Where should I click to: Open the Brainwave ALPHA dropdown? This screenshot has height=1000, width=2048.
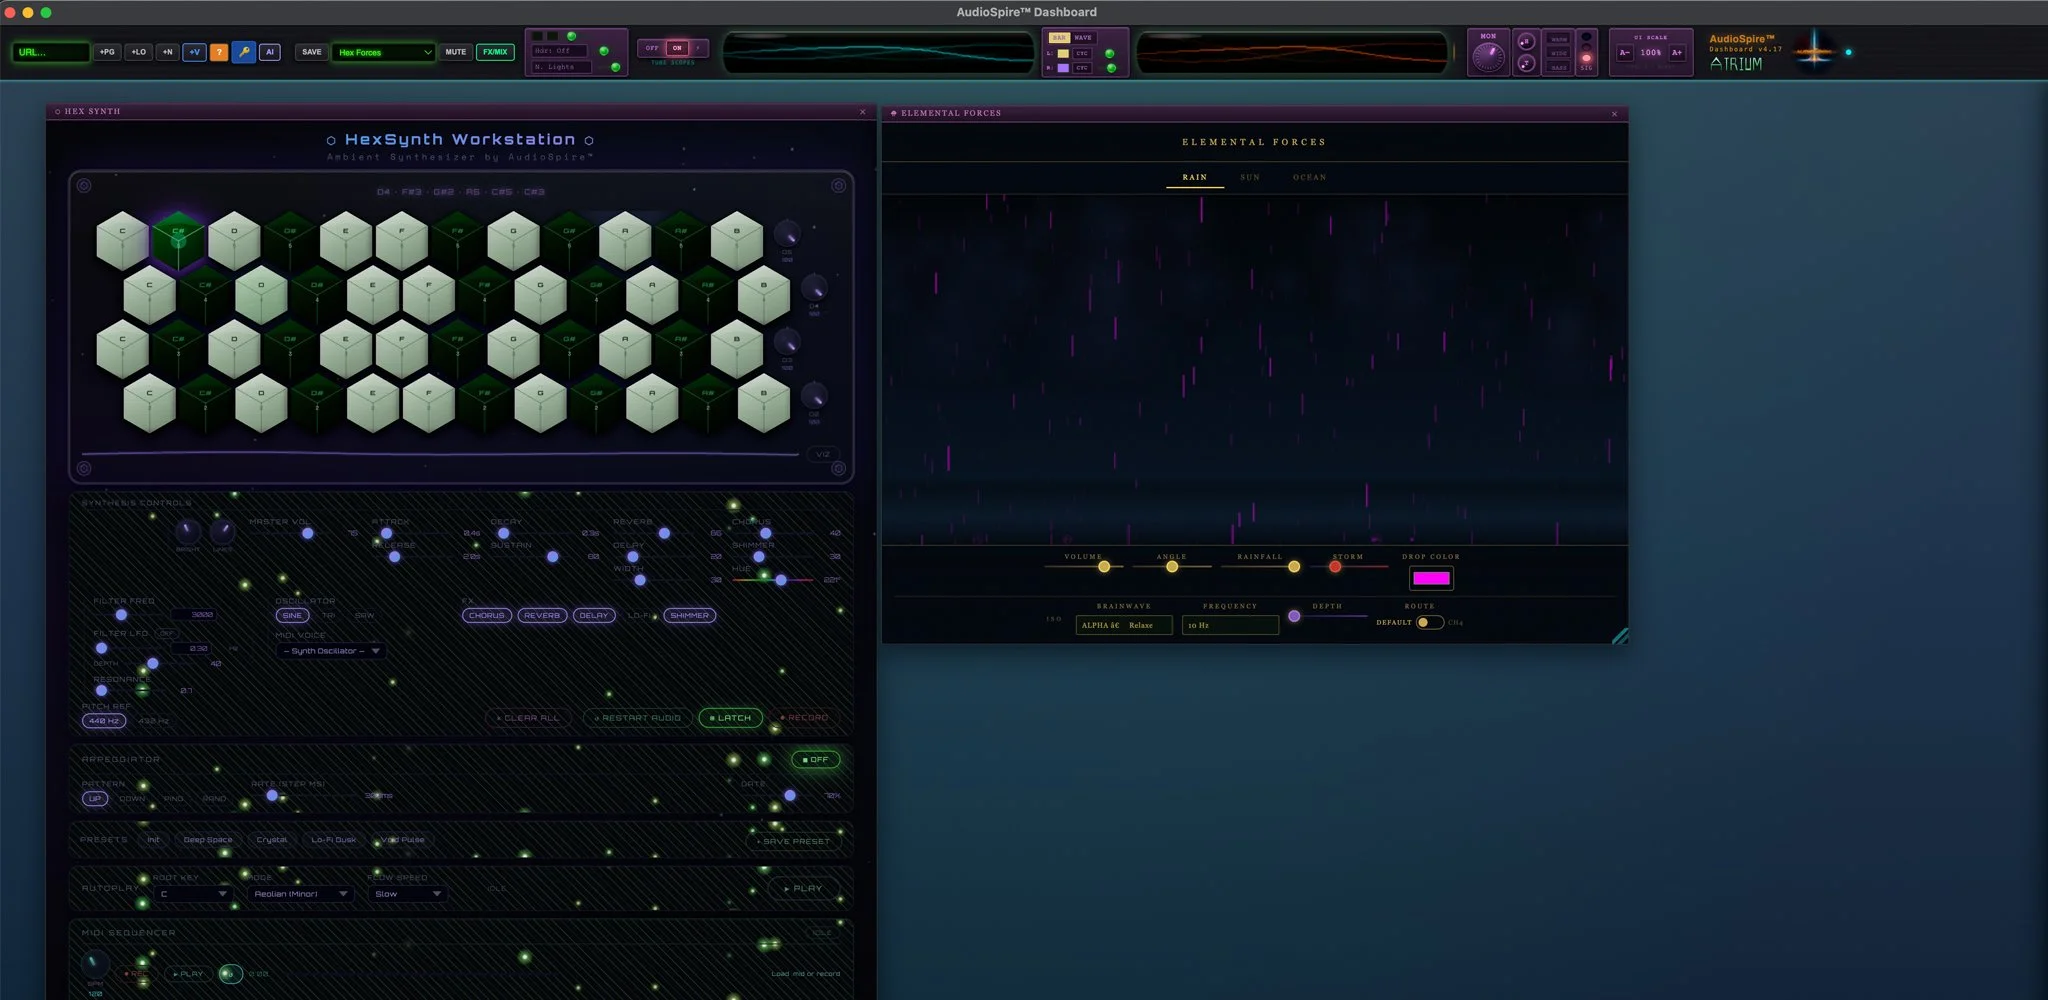coord(1123,625)
